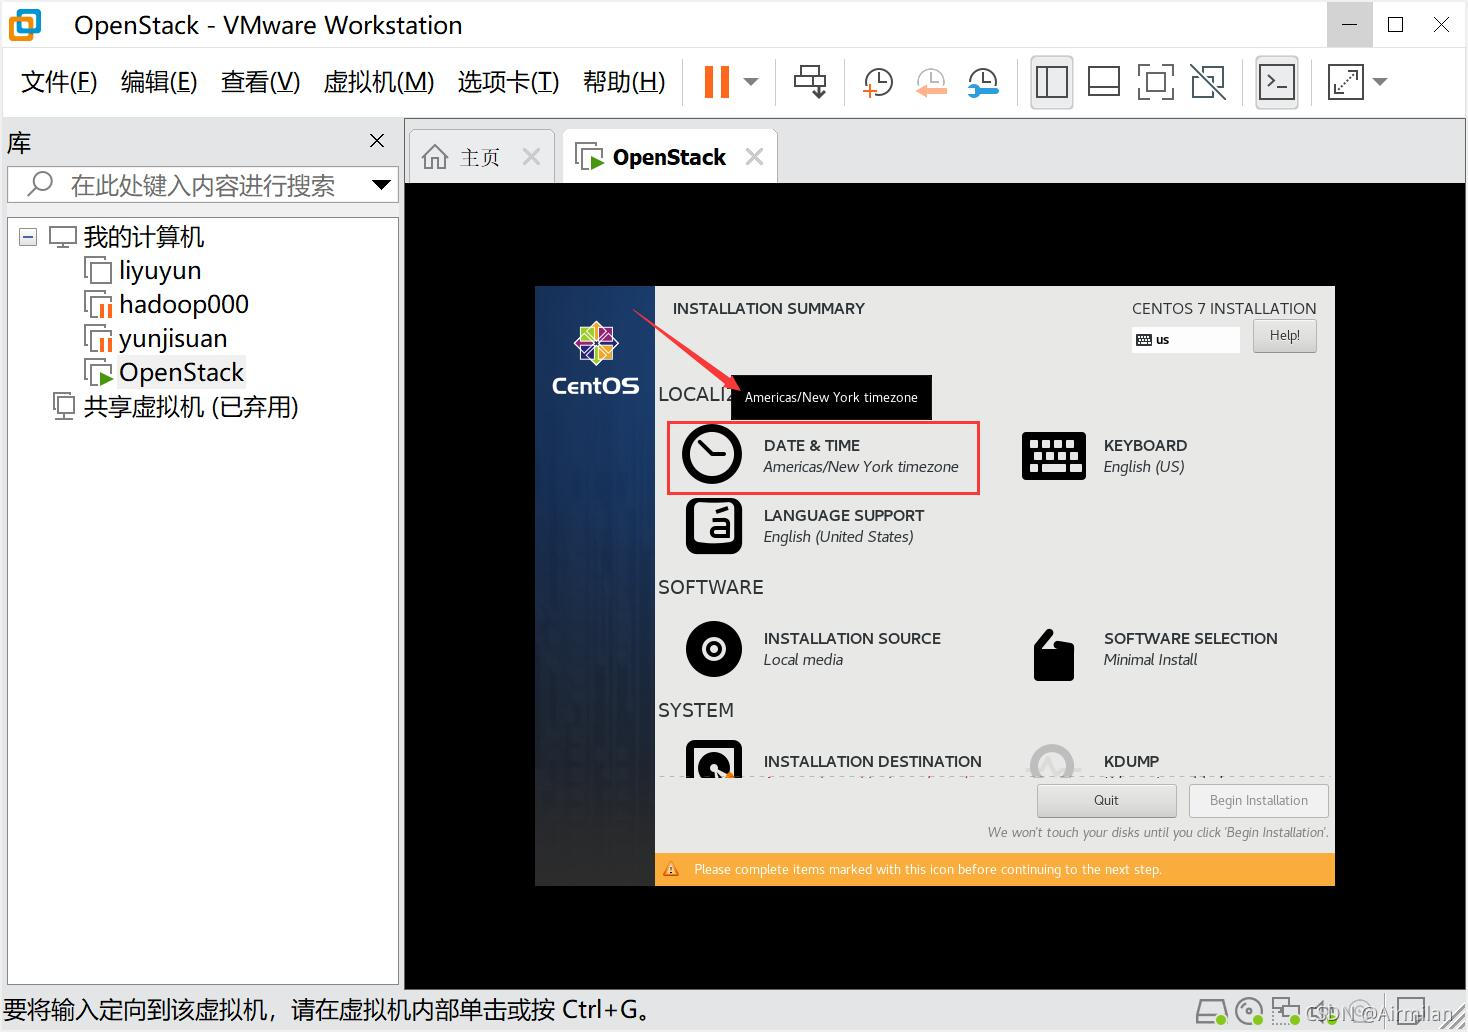The image size is (1468, 1032).
Task: Click the orange warning triangle icon
Action: point(672,869)
